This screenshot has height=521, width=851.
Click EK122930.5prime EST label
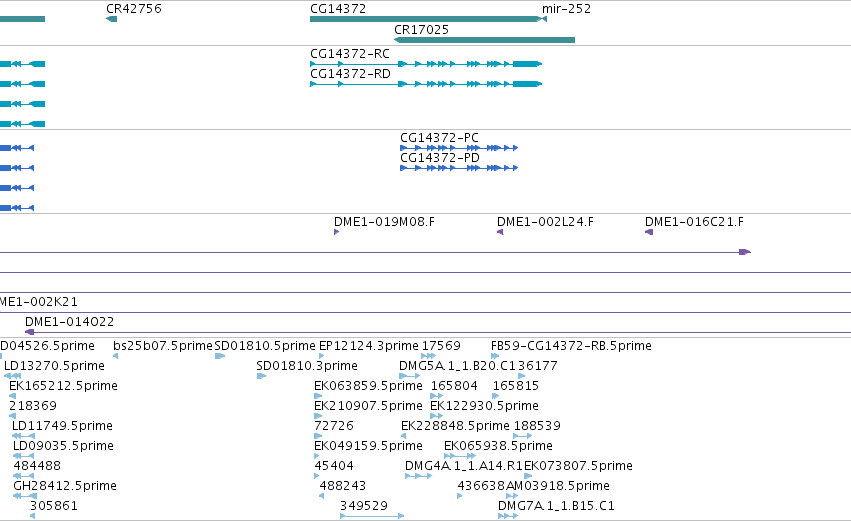(x=484, y=406)
